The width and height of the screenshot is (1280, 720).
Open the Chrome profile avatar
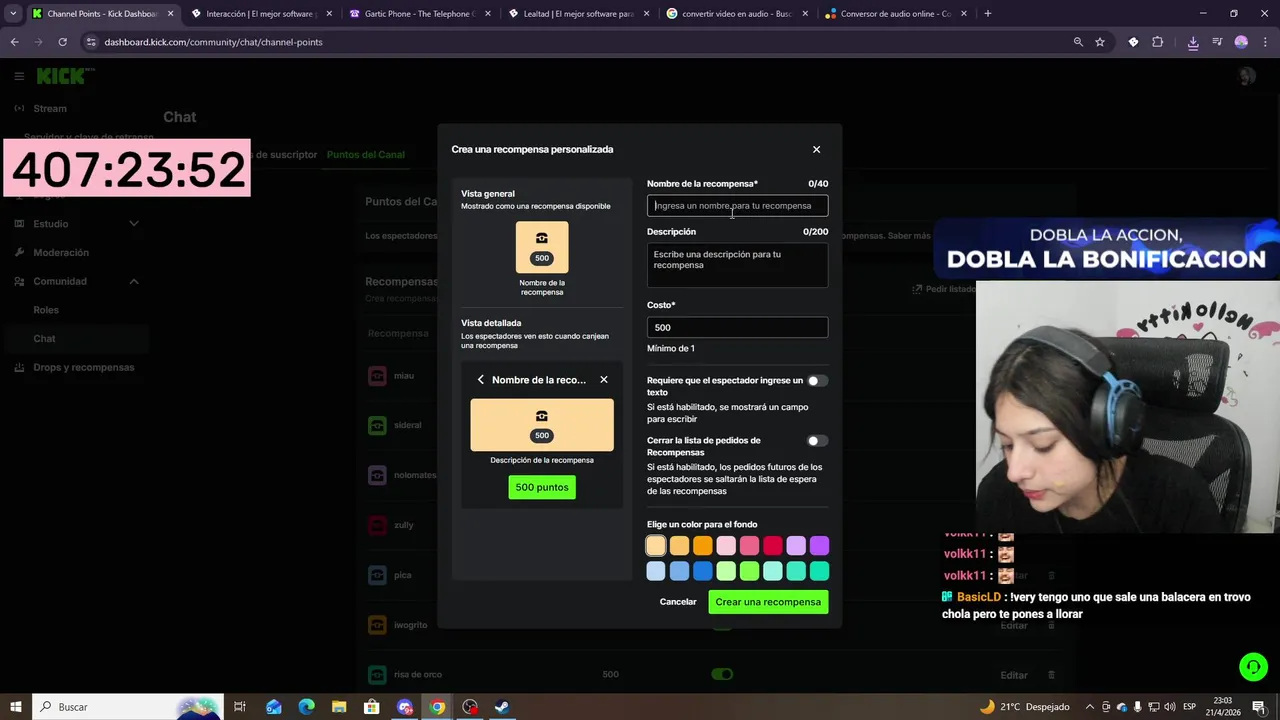coord(1241,42)
